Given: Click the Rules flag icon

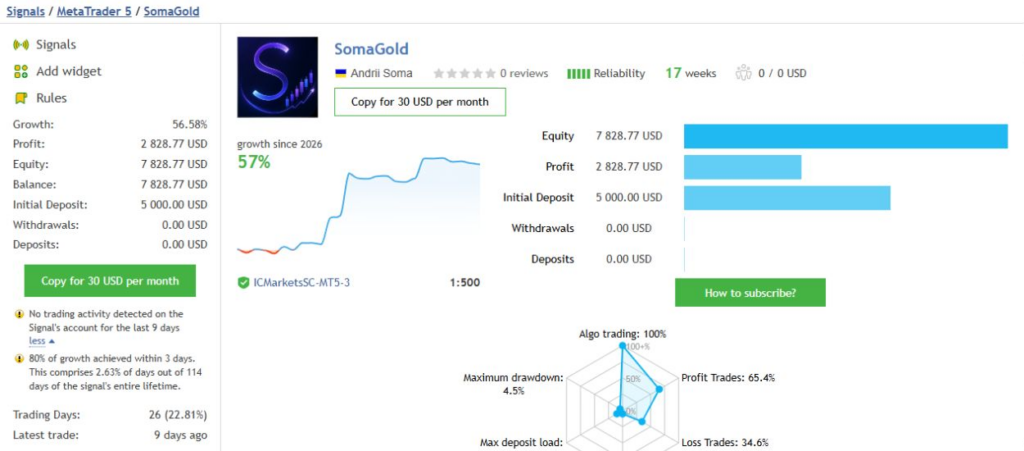Looking at the screenshot, I should point(21,99).
